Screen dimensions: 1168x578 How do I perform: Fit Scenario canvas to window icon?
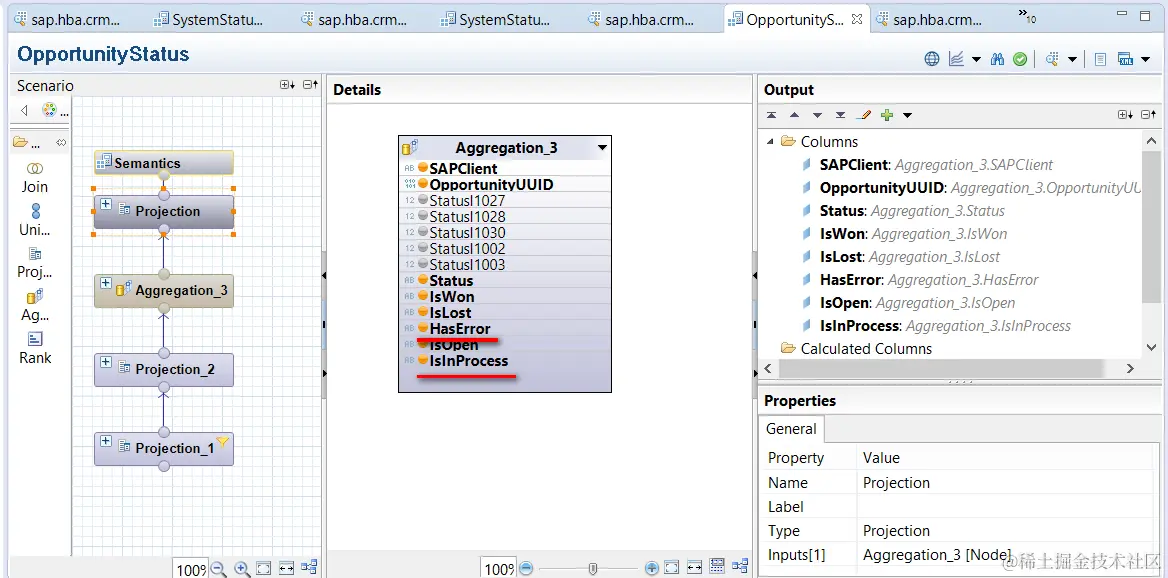pyautogui.click(x=263, y=568)
